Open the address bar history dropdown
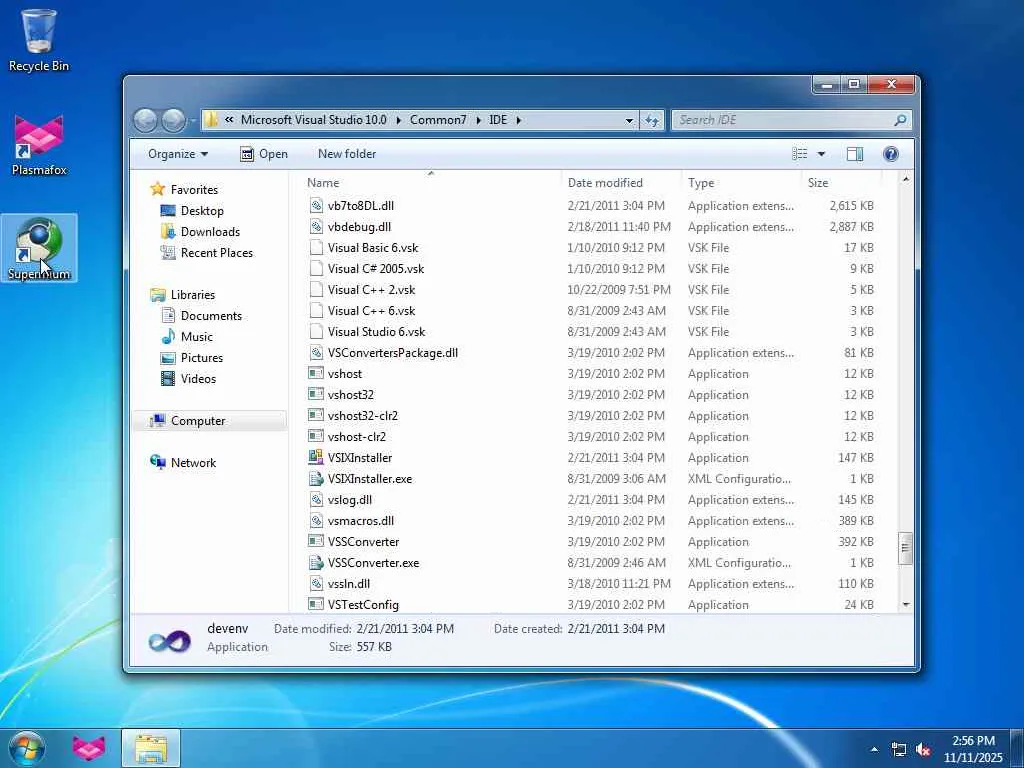The height and width of the screenshot is (768, 1024). tap(629, 121)
